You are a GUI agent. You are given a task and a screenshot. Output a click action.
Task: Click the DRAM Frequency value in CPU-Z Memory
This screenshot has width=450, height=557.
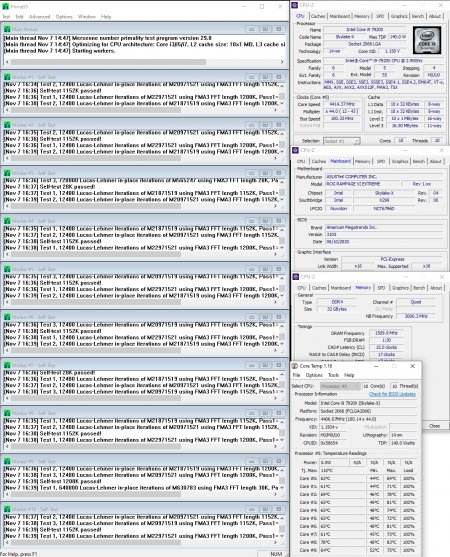[x=386, y=333]
